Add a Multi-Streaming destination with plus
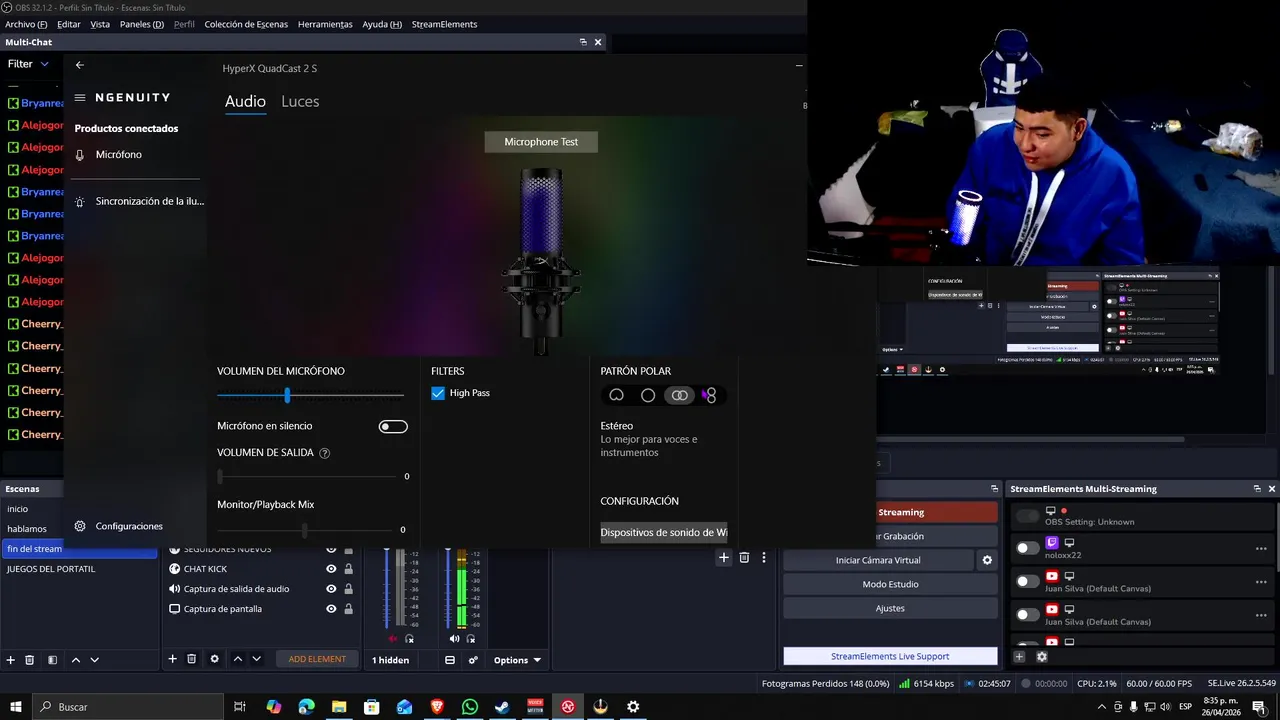1280x720 pixels. [x=1019, y=657]
